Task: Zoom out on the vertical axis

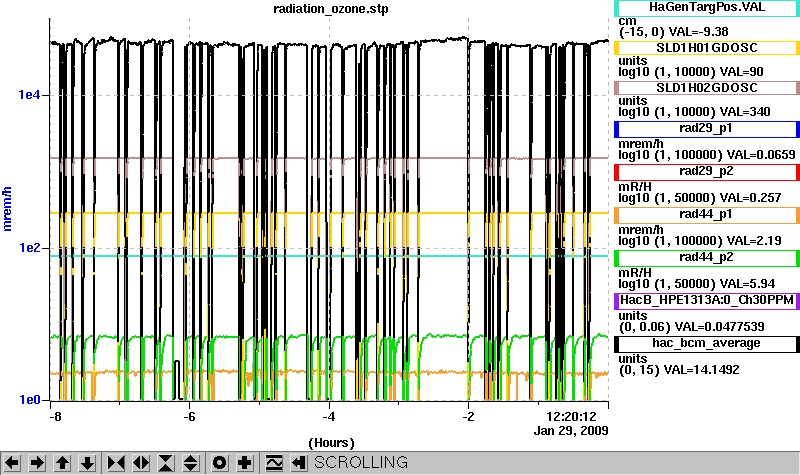Action: (x=191, y=463)
